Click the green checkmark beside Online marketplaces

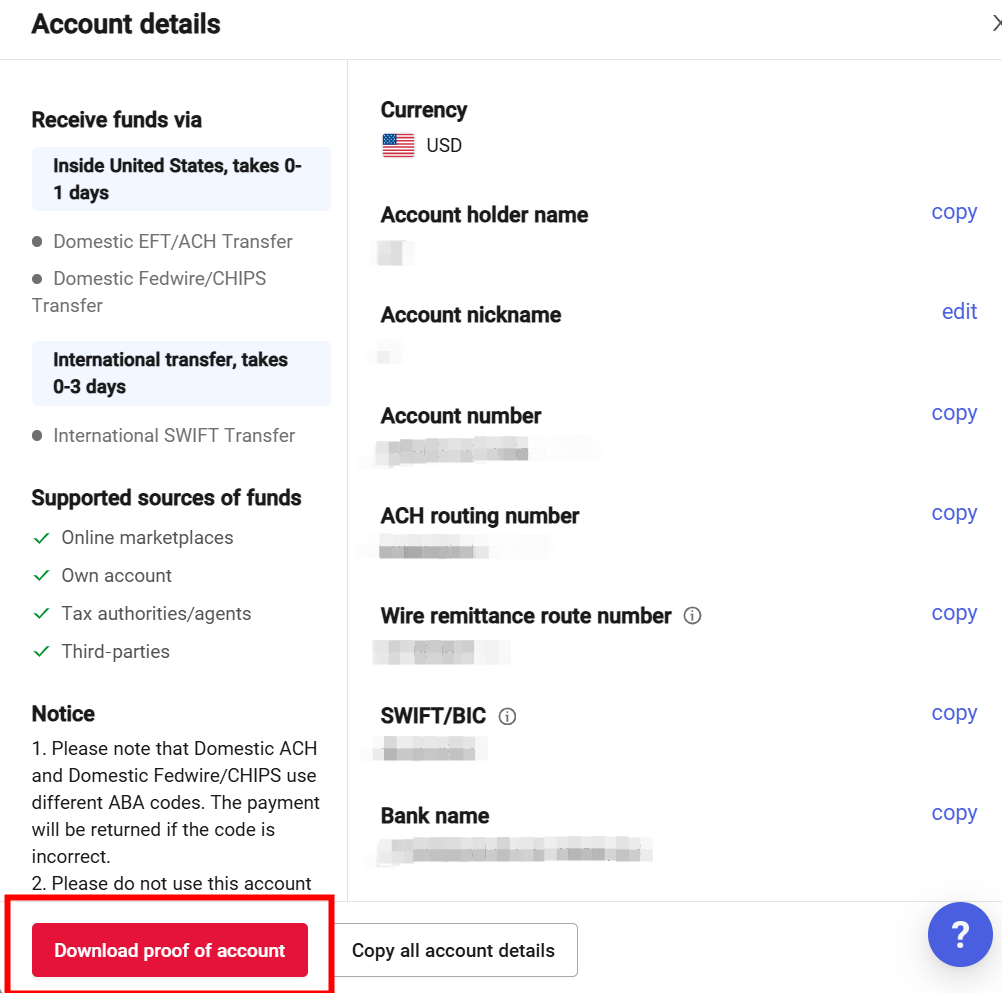(x=42, y=538)
